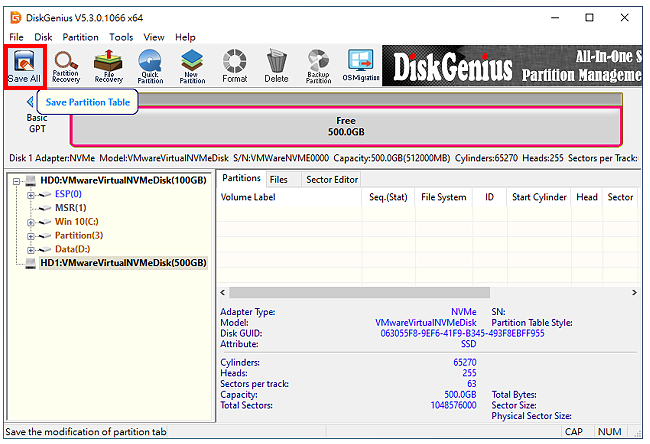Click the DiskGenius logo in title bar
This screenshot has height=444, width=650.
(16, 18)
